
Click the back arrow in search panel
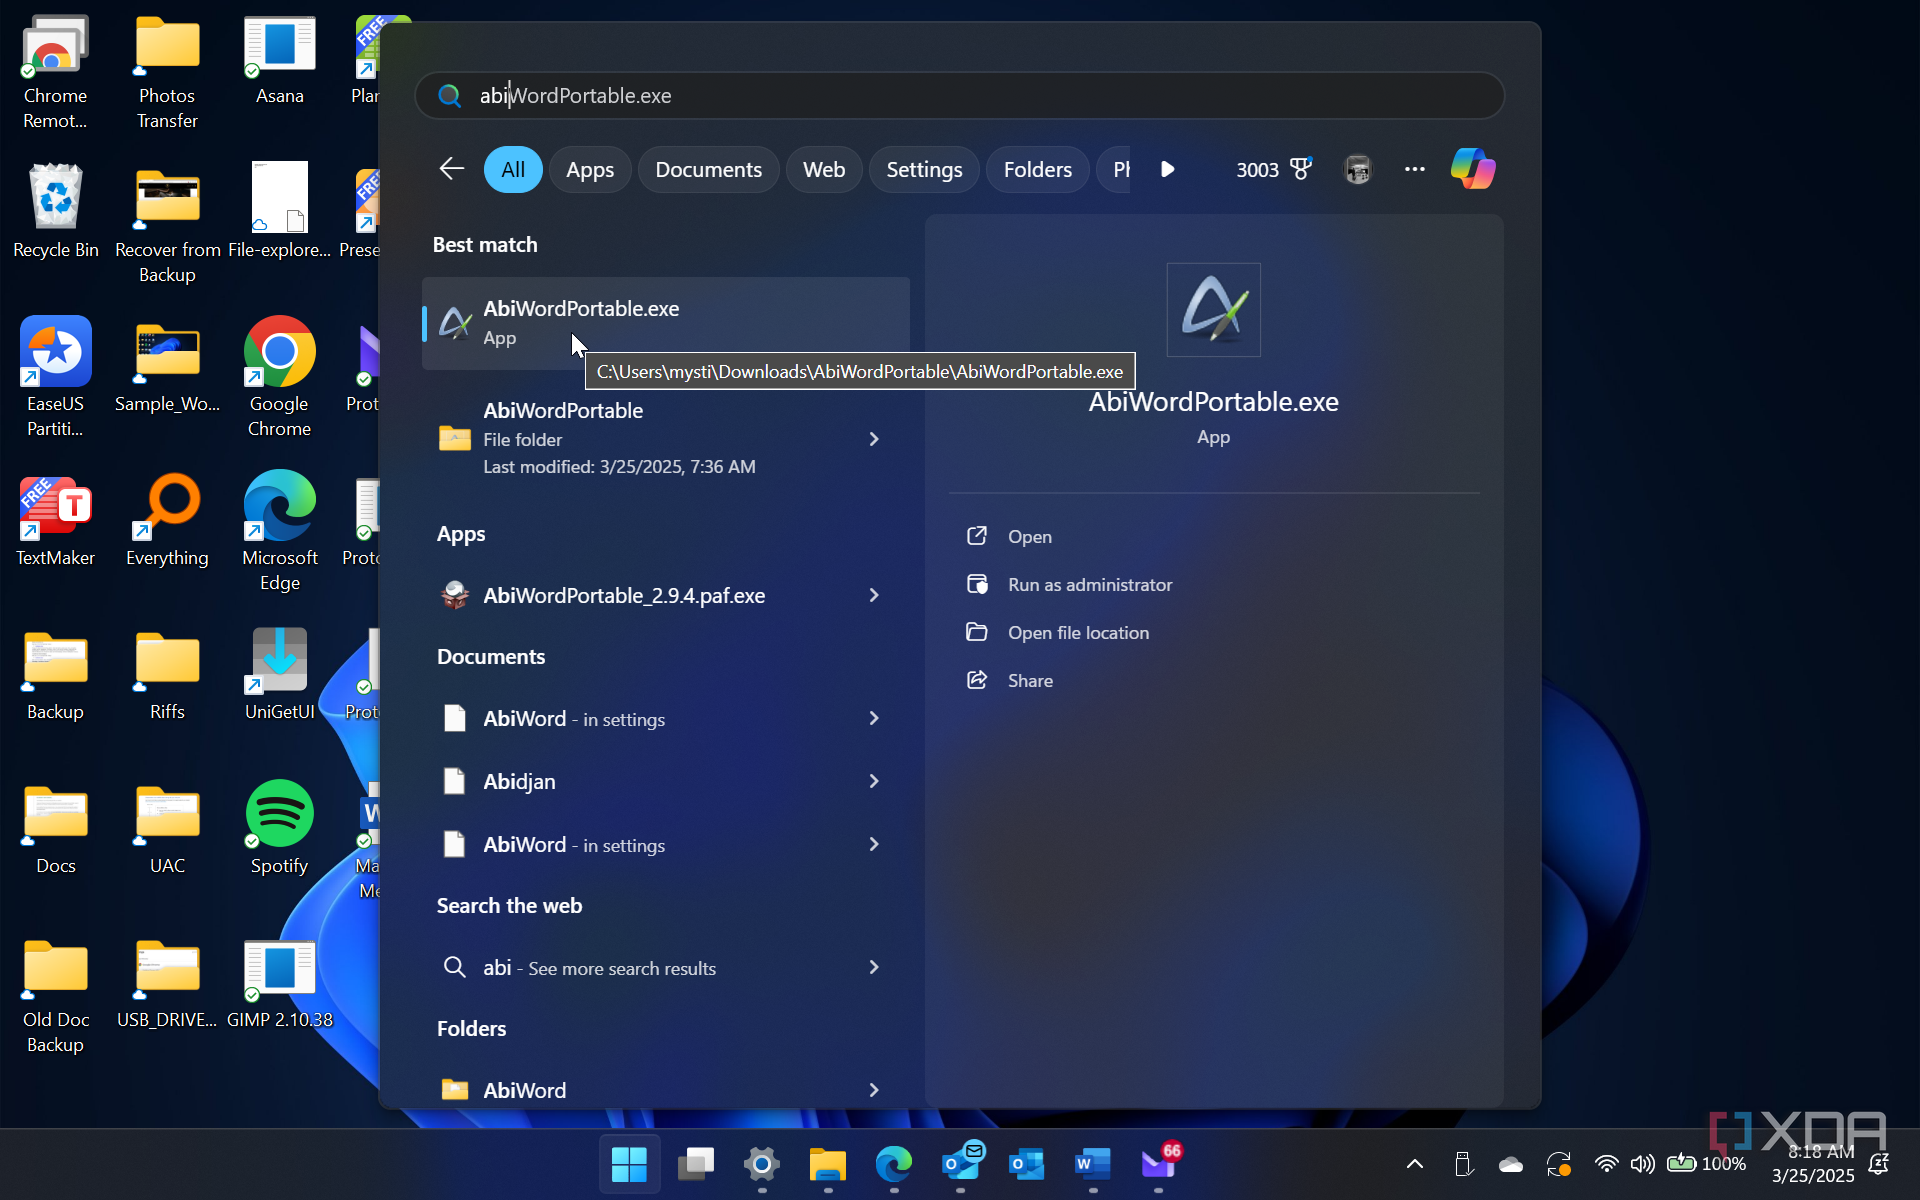coord(452,169)
